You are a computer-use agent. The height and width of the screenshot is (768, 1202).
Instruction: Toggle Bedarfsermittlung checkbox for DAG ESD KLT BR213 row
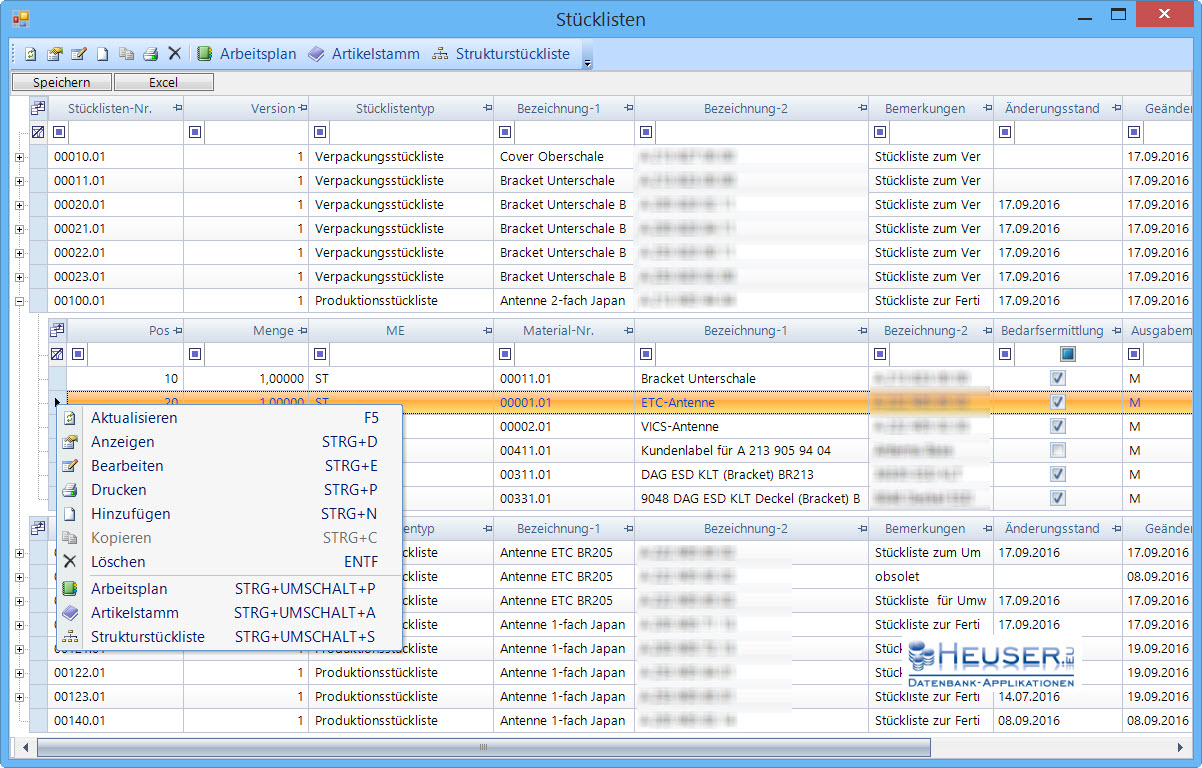[x=1058, y=474]
